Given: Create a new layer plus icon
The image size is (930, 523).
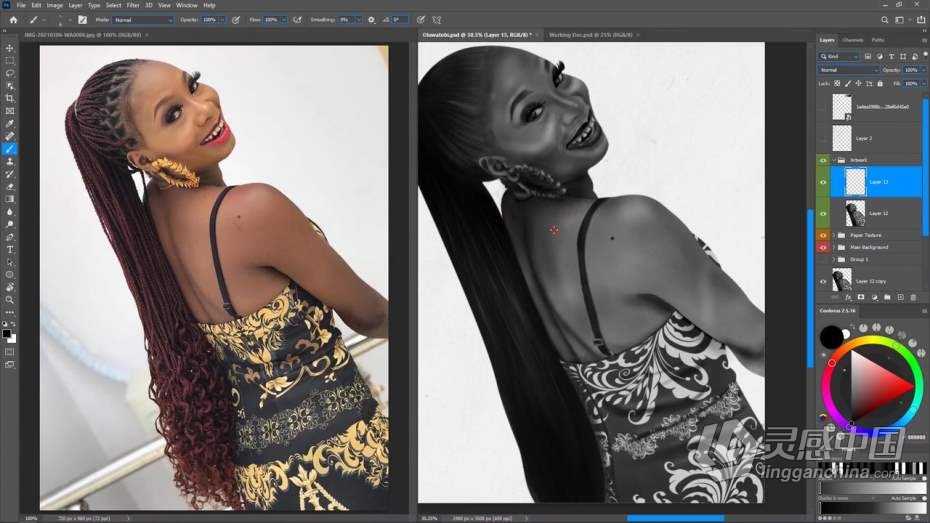Looking at the screenshot, I should coord(900,297).
